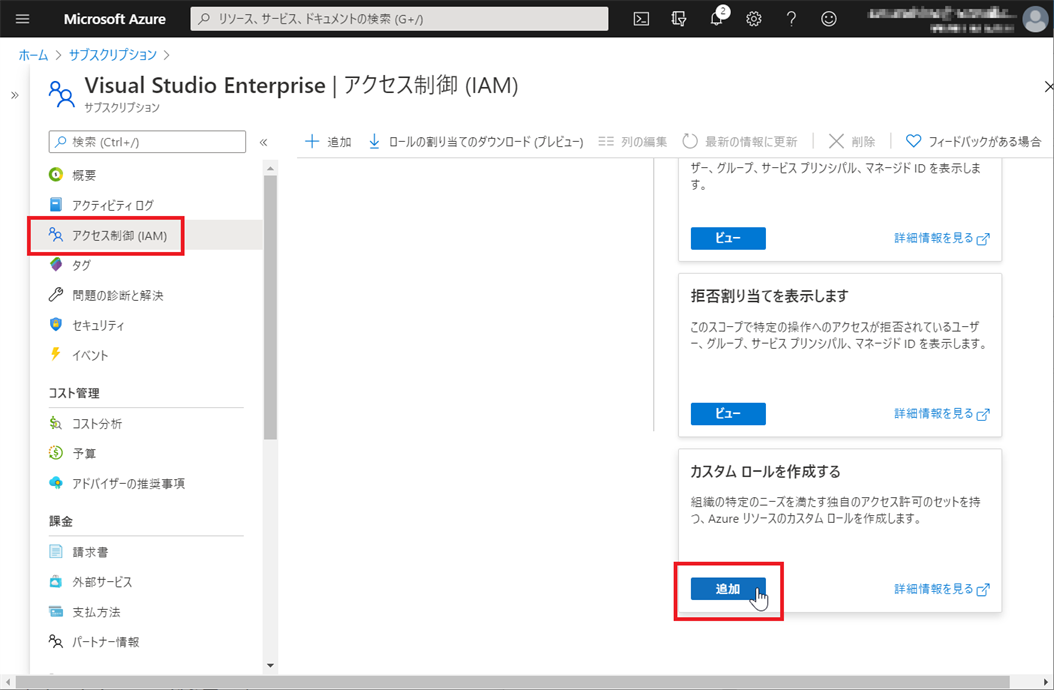Open 詳細情報を見る link in top card
The height and width of the screenshot is (690, 1054).
[942, 238]
